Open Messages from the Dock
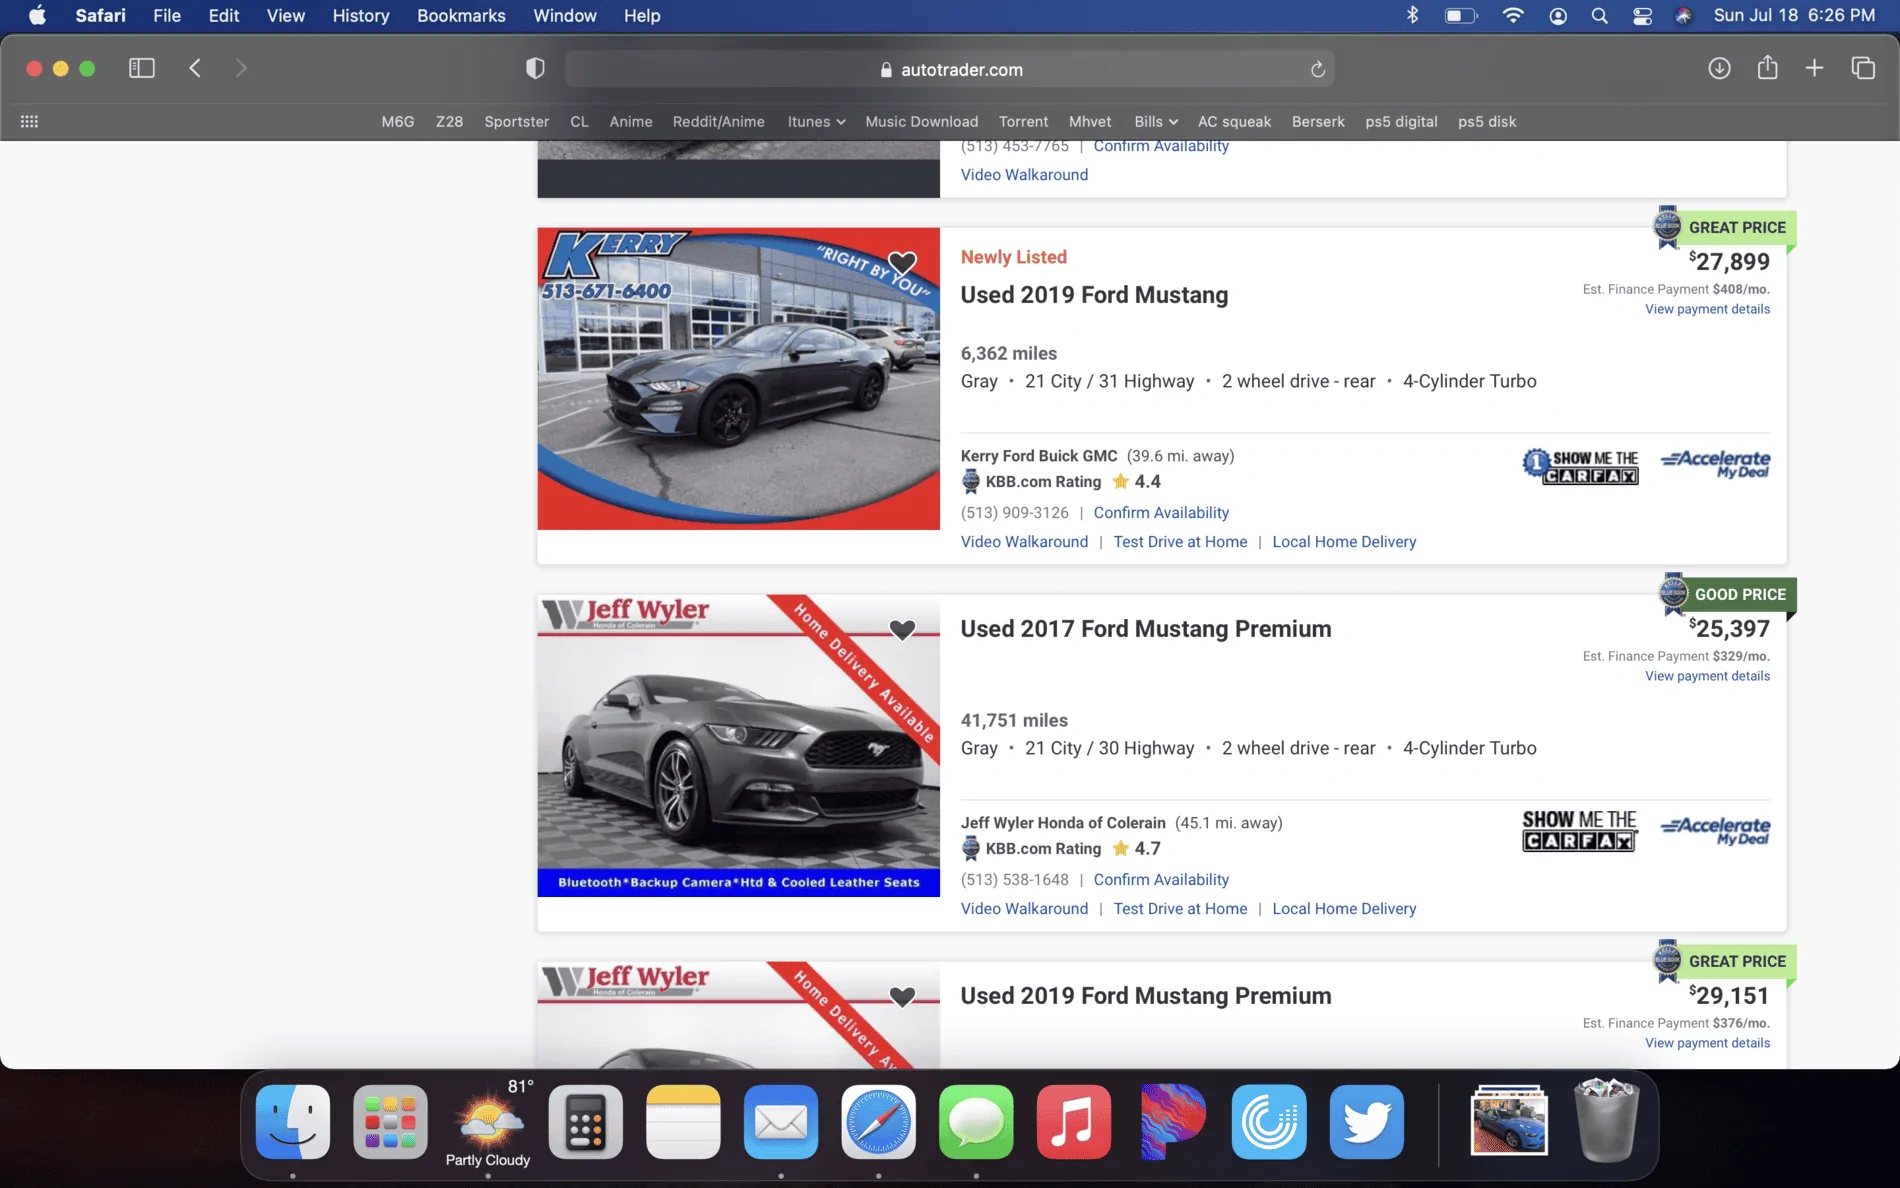Screen dimensions: 1900x1188 976,1121
